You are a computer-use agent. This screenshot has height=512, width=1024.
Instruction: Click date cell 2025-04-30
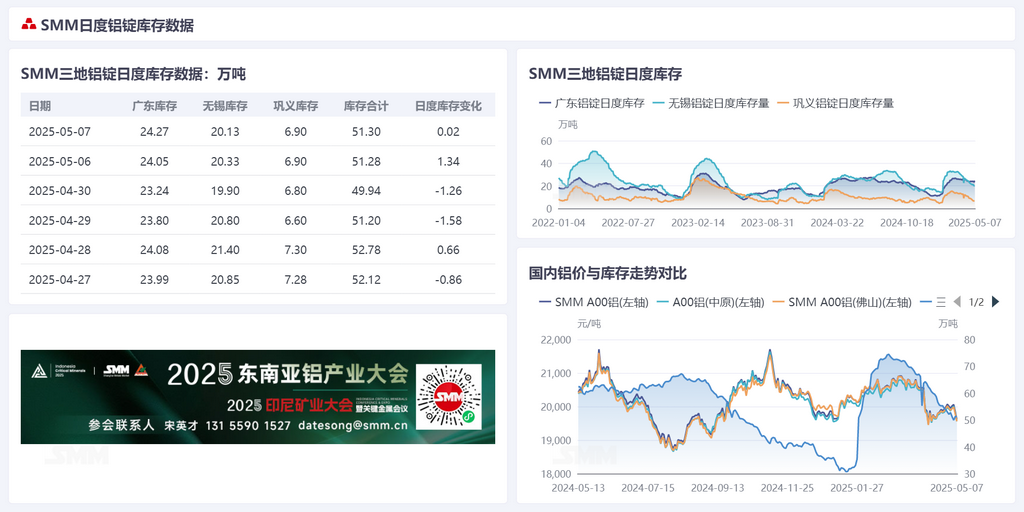59,191
